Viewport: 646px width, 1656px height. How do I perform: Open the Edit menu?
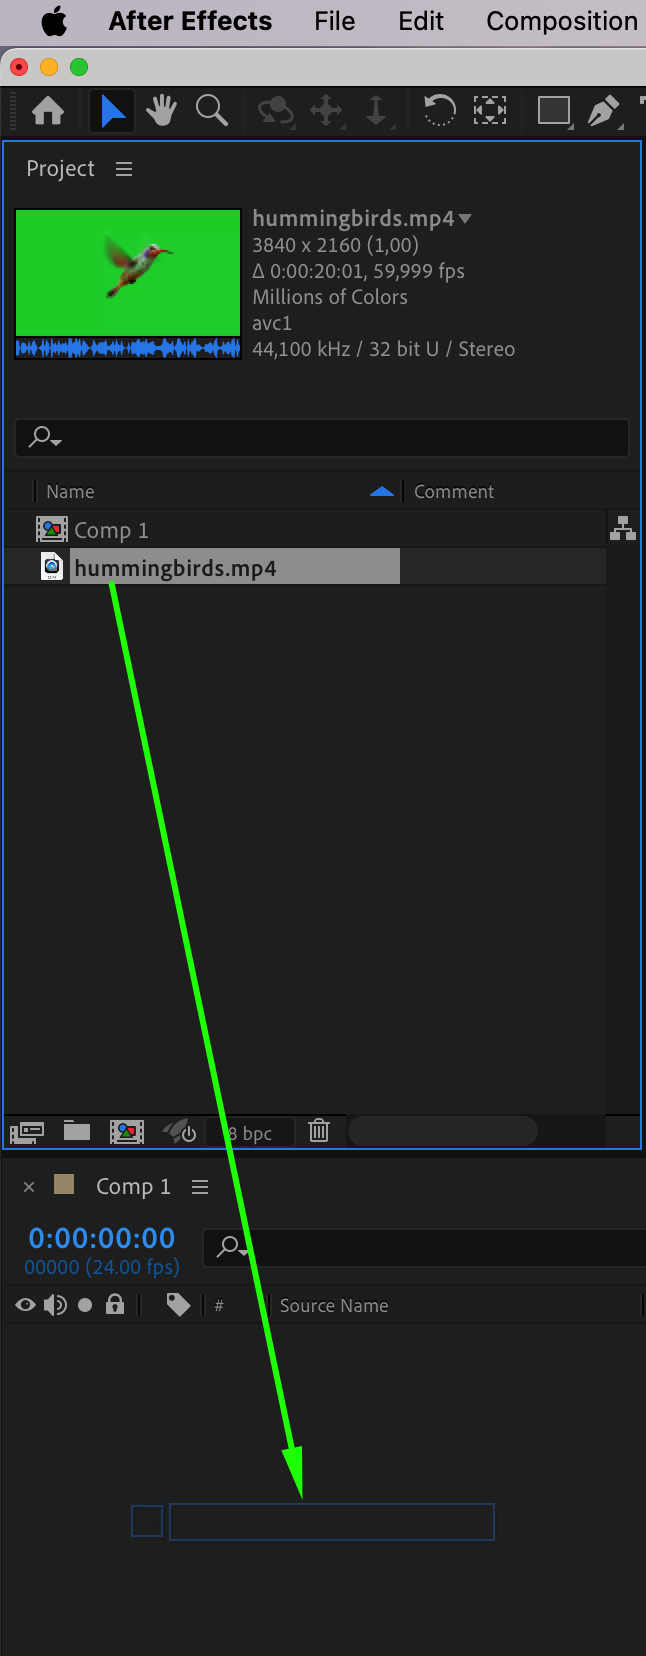click(x=421, y=21)
